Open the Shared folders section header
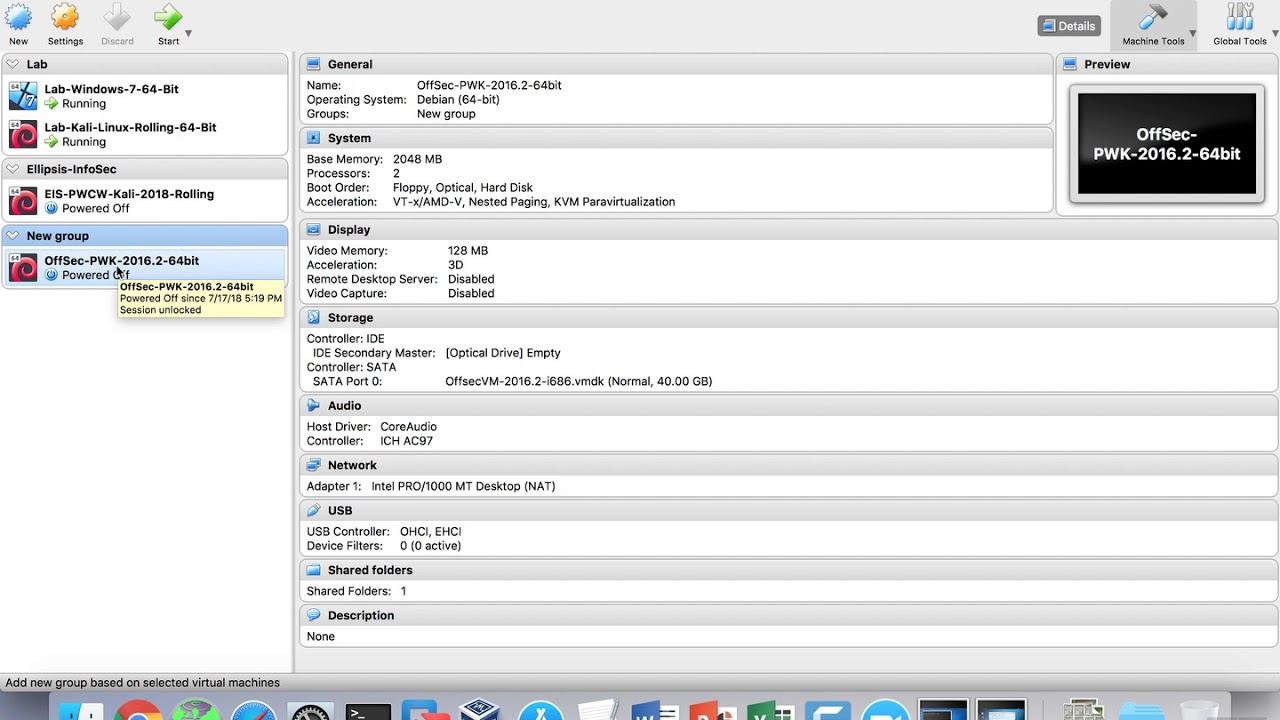The height and width of the screenshot is (720, 1280). [788, 570]
